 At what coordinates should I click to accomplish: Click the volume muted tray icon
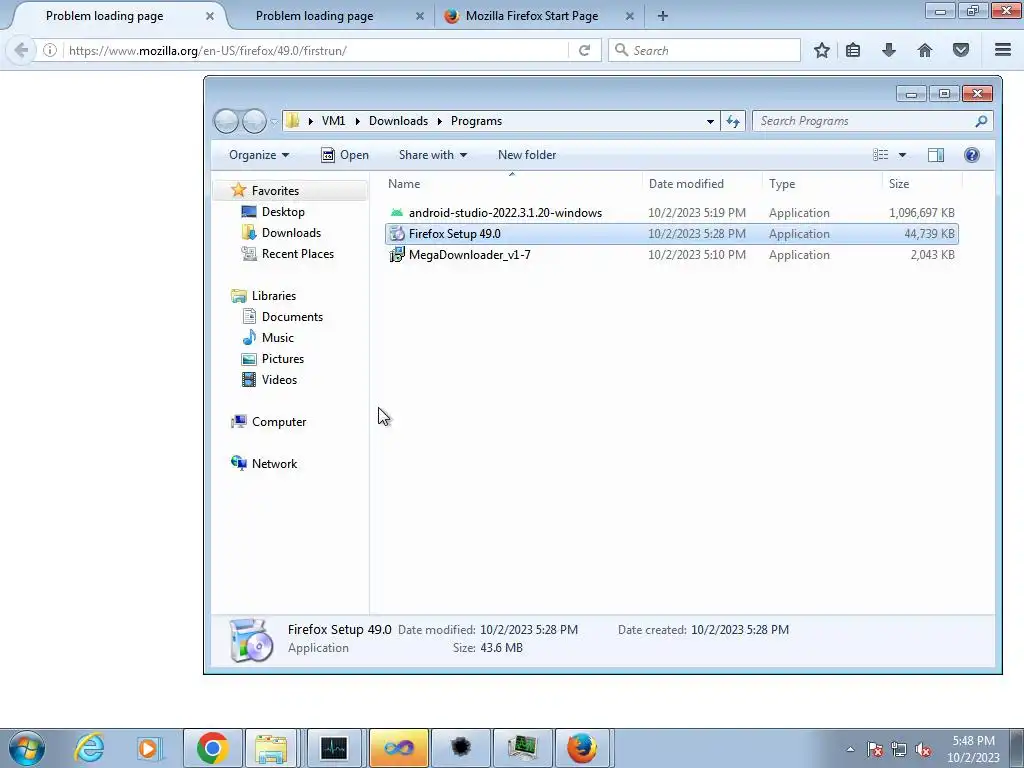pos(923,750)
